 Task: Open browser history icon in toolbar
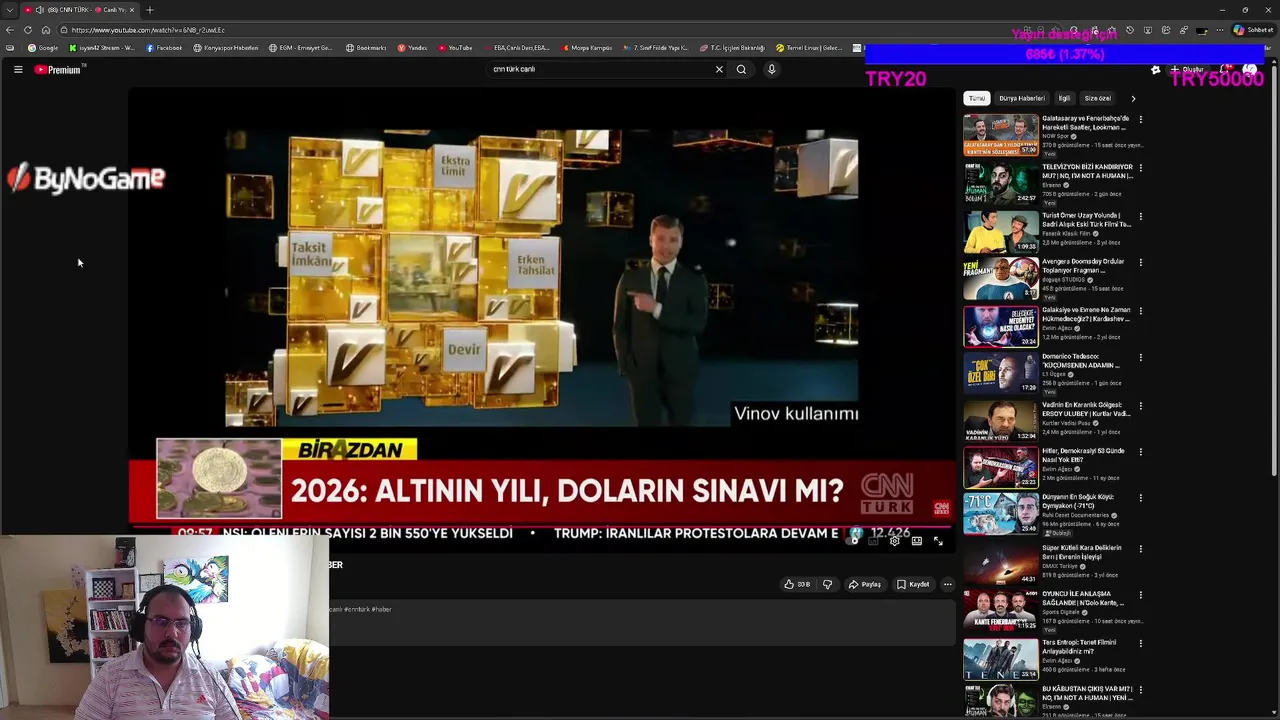click(x=1130, y=30)
